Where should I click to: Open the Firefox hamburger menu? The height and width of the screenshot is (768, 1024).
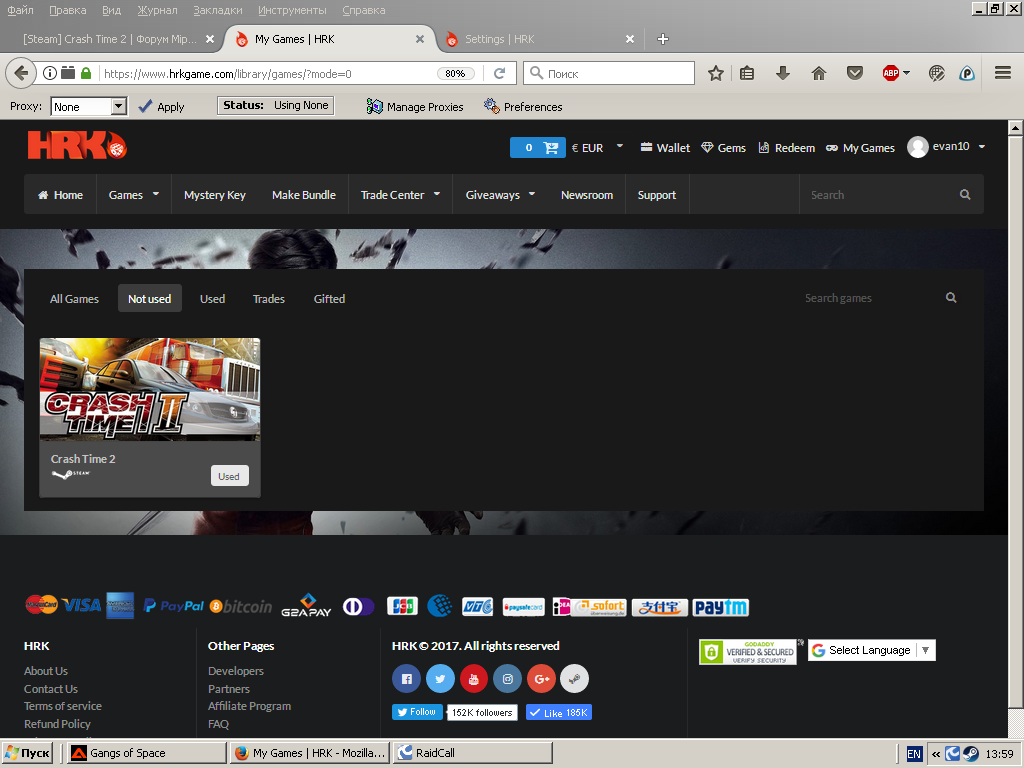point(1003,73)
